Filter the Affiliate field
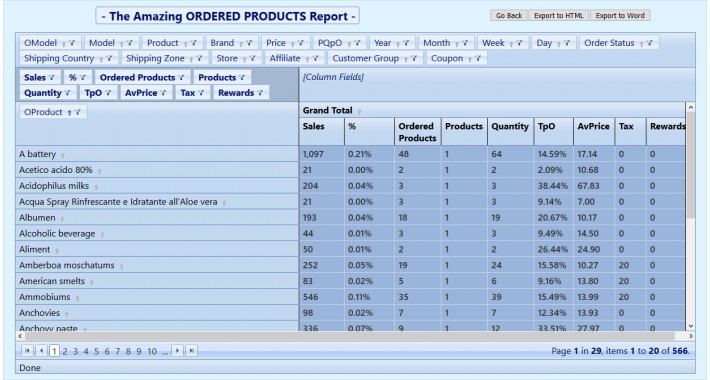Screen dimensions: 710x380 tap(316, 58)
